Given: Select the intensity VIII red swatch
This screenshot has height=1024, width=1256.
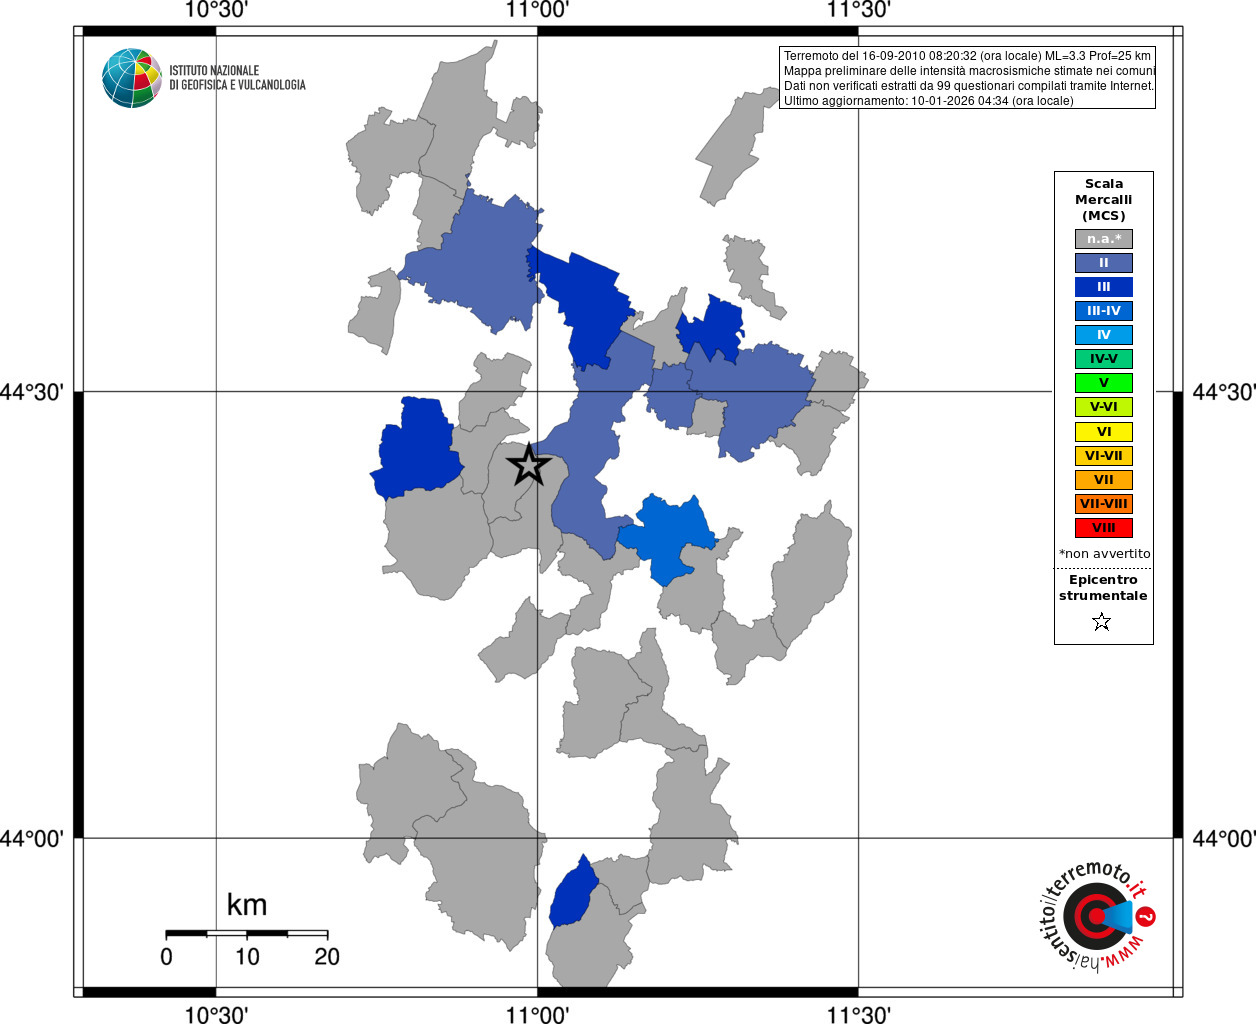Looking at the screenshot, I should pos(1103,528).
